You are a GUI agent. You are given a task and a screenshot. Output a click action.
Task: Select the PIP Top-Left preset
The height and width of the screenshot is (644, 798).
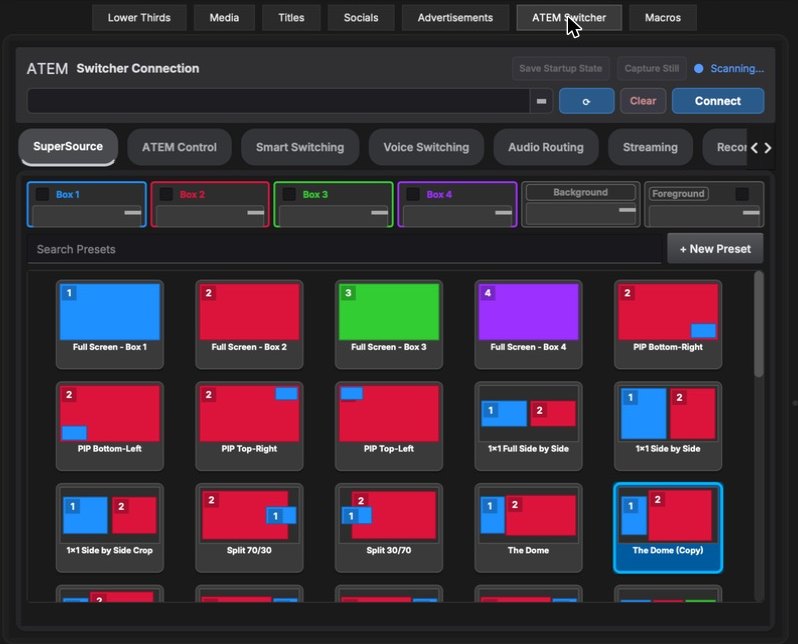pyautogui.click(x=389, y=426)
